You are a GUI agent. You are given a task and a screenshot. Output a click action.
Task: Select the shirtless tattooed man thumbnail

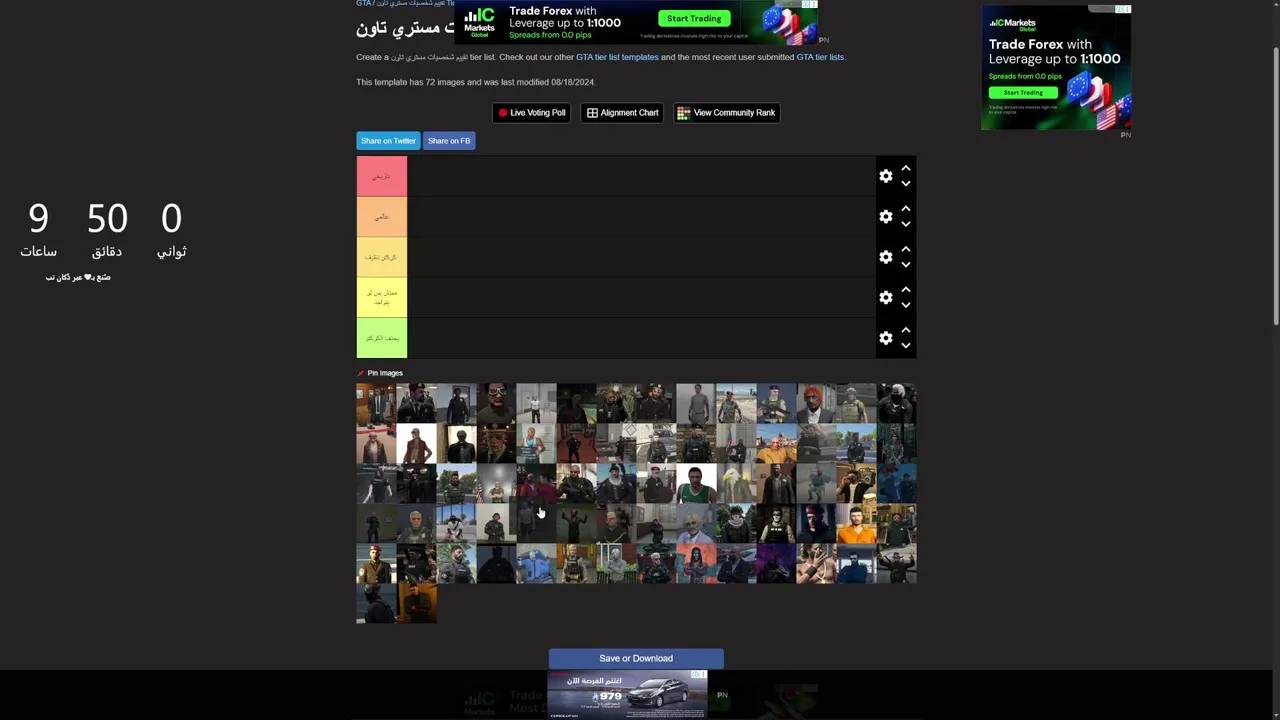[x=816, y=564]
